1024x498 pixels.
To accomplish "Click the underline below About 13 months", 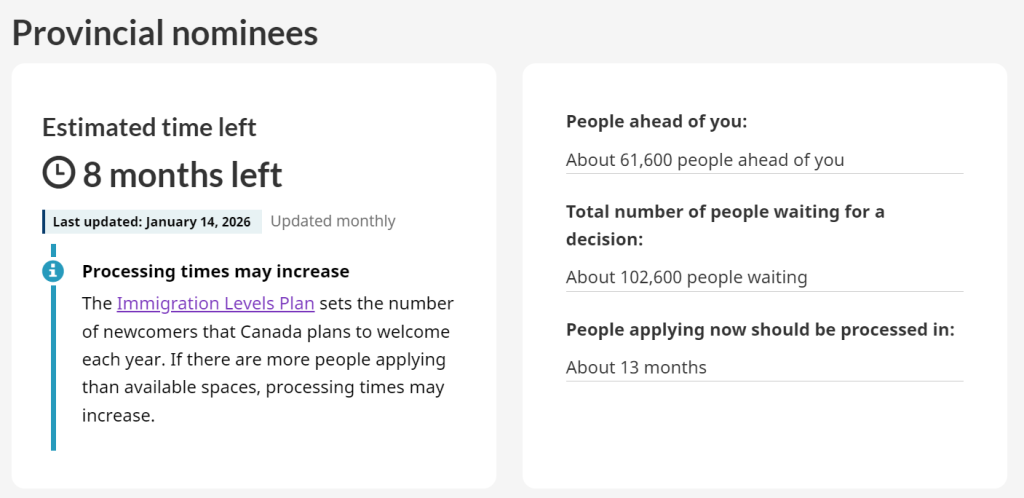I will pyautogui.click(x=764, y=381).
